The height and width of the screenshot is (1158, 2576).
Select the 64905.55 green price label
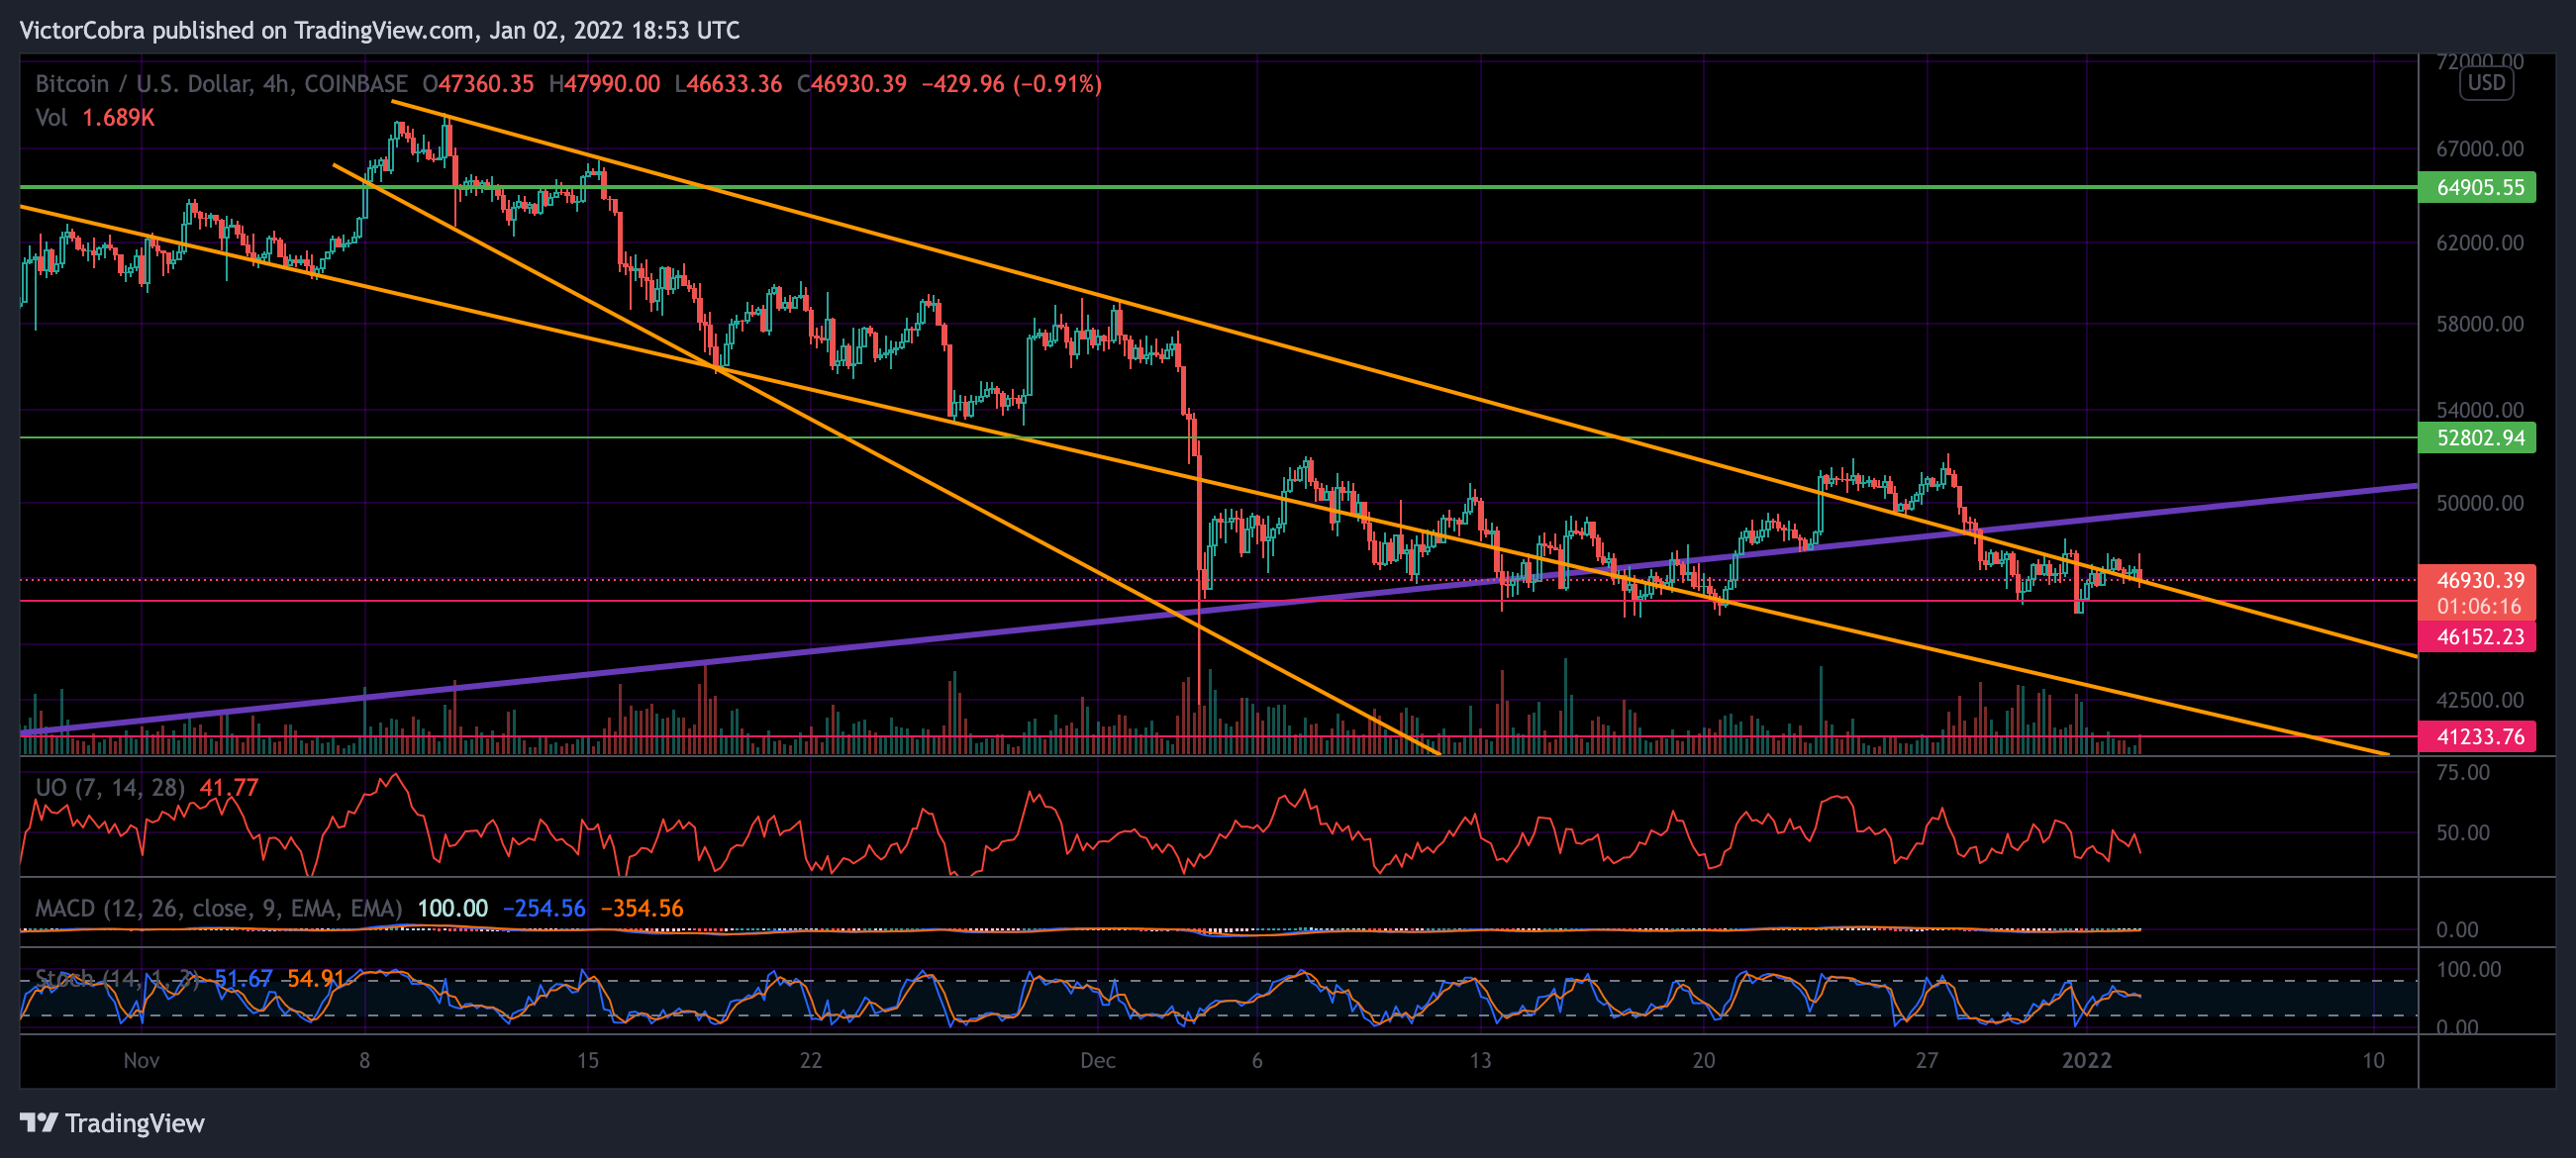coord(2476,187)
